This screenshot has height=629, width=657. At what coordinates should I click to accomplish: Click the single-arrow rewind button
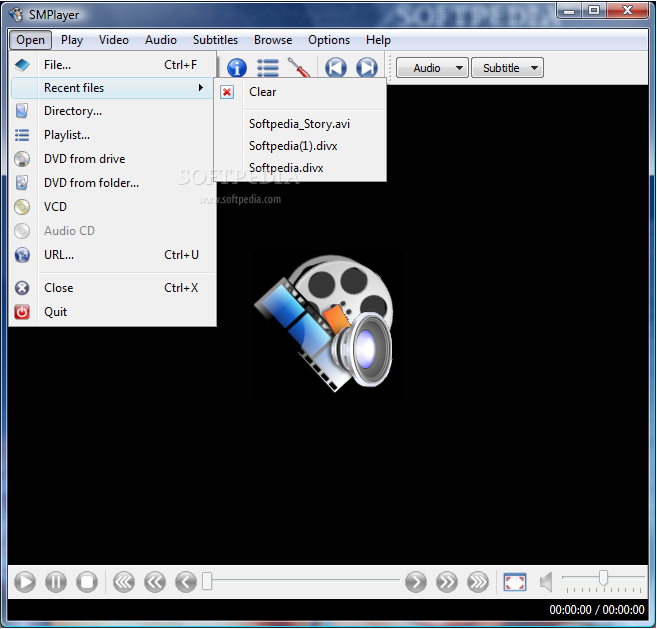(x=186, y=582)
